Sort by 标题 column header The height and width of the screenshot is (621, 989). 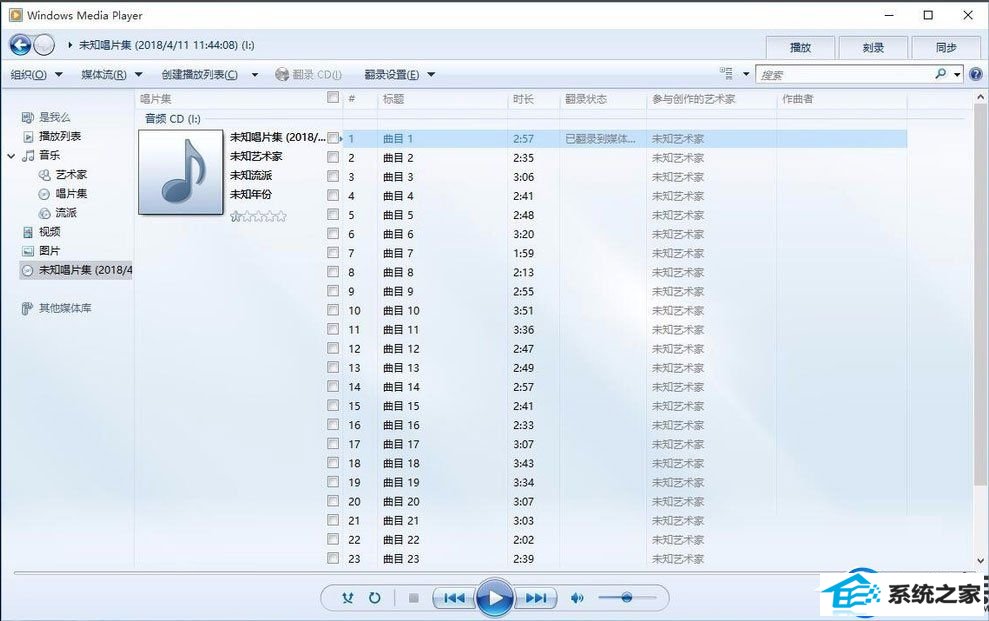point(442,99)
